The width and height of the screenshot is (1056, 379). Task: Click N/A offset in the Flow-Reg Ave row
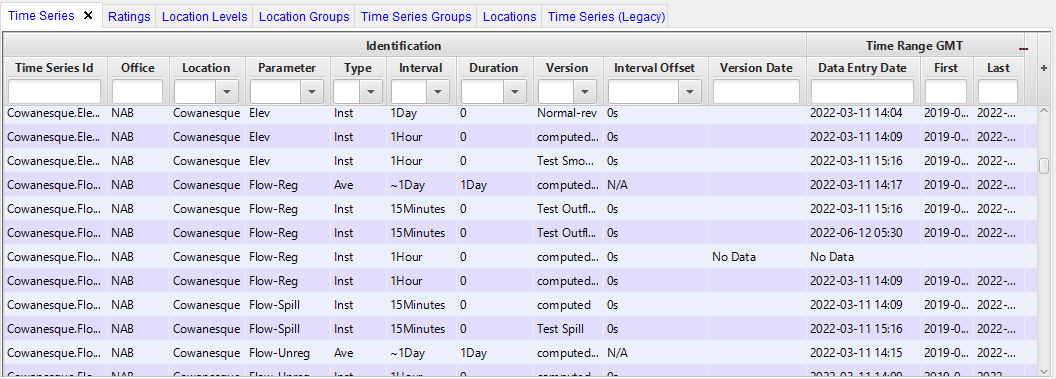pyautogui.click(x=655, y=184)
